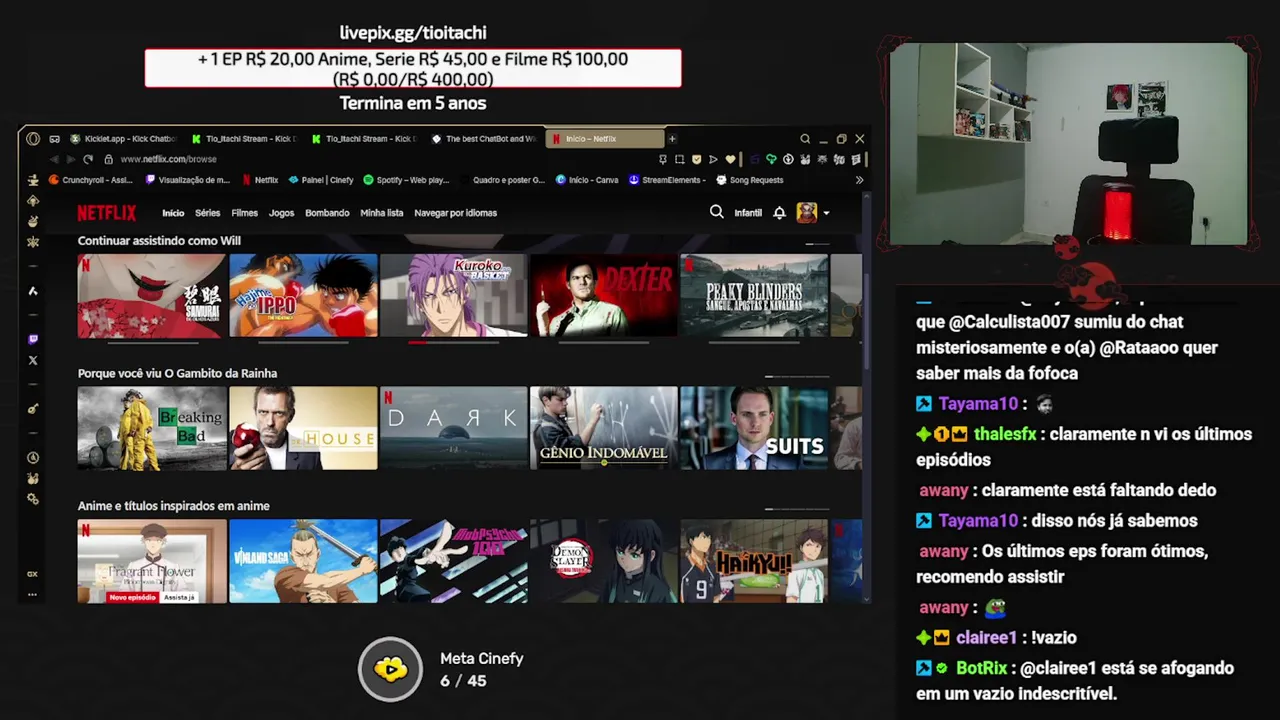This screenshot has height=720, width=1280.
Task: Select the Início – Netflix tab
Action: coord(604,139)
